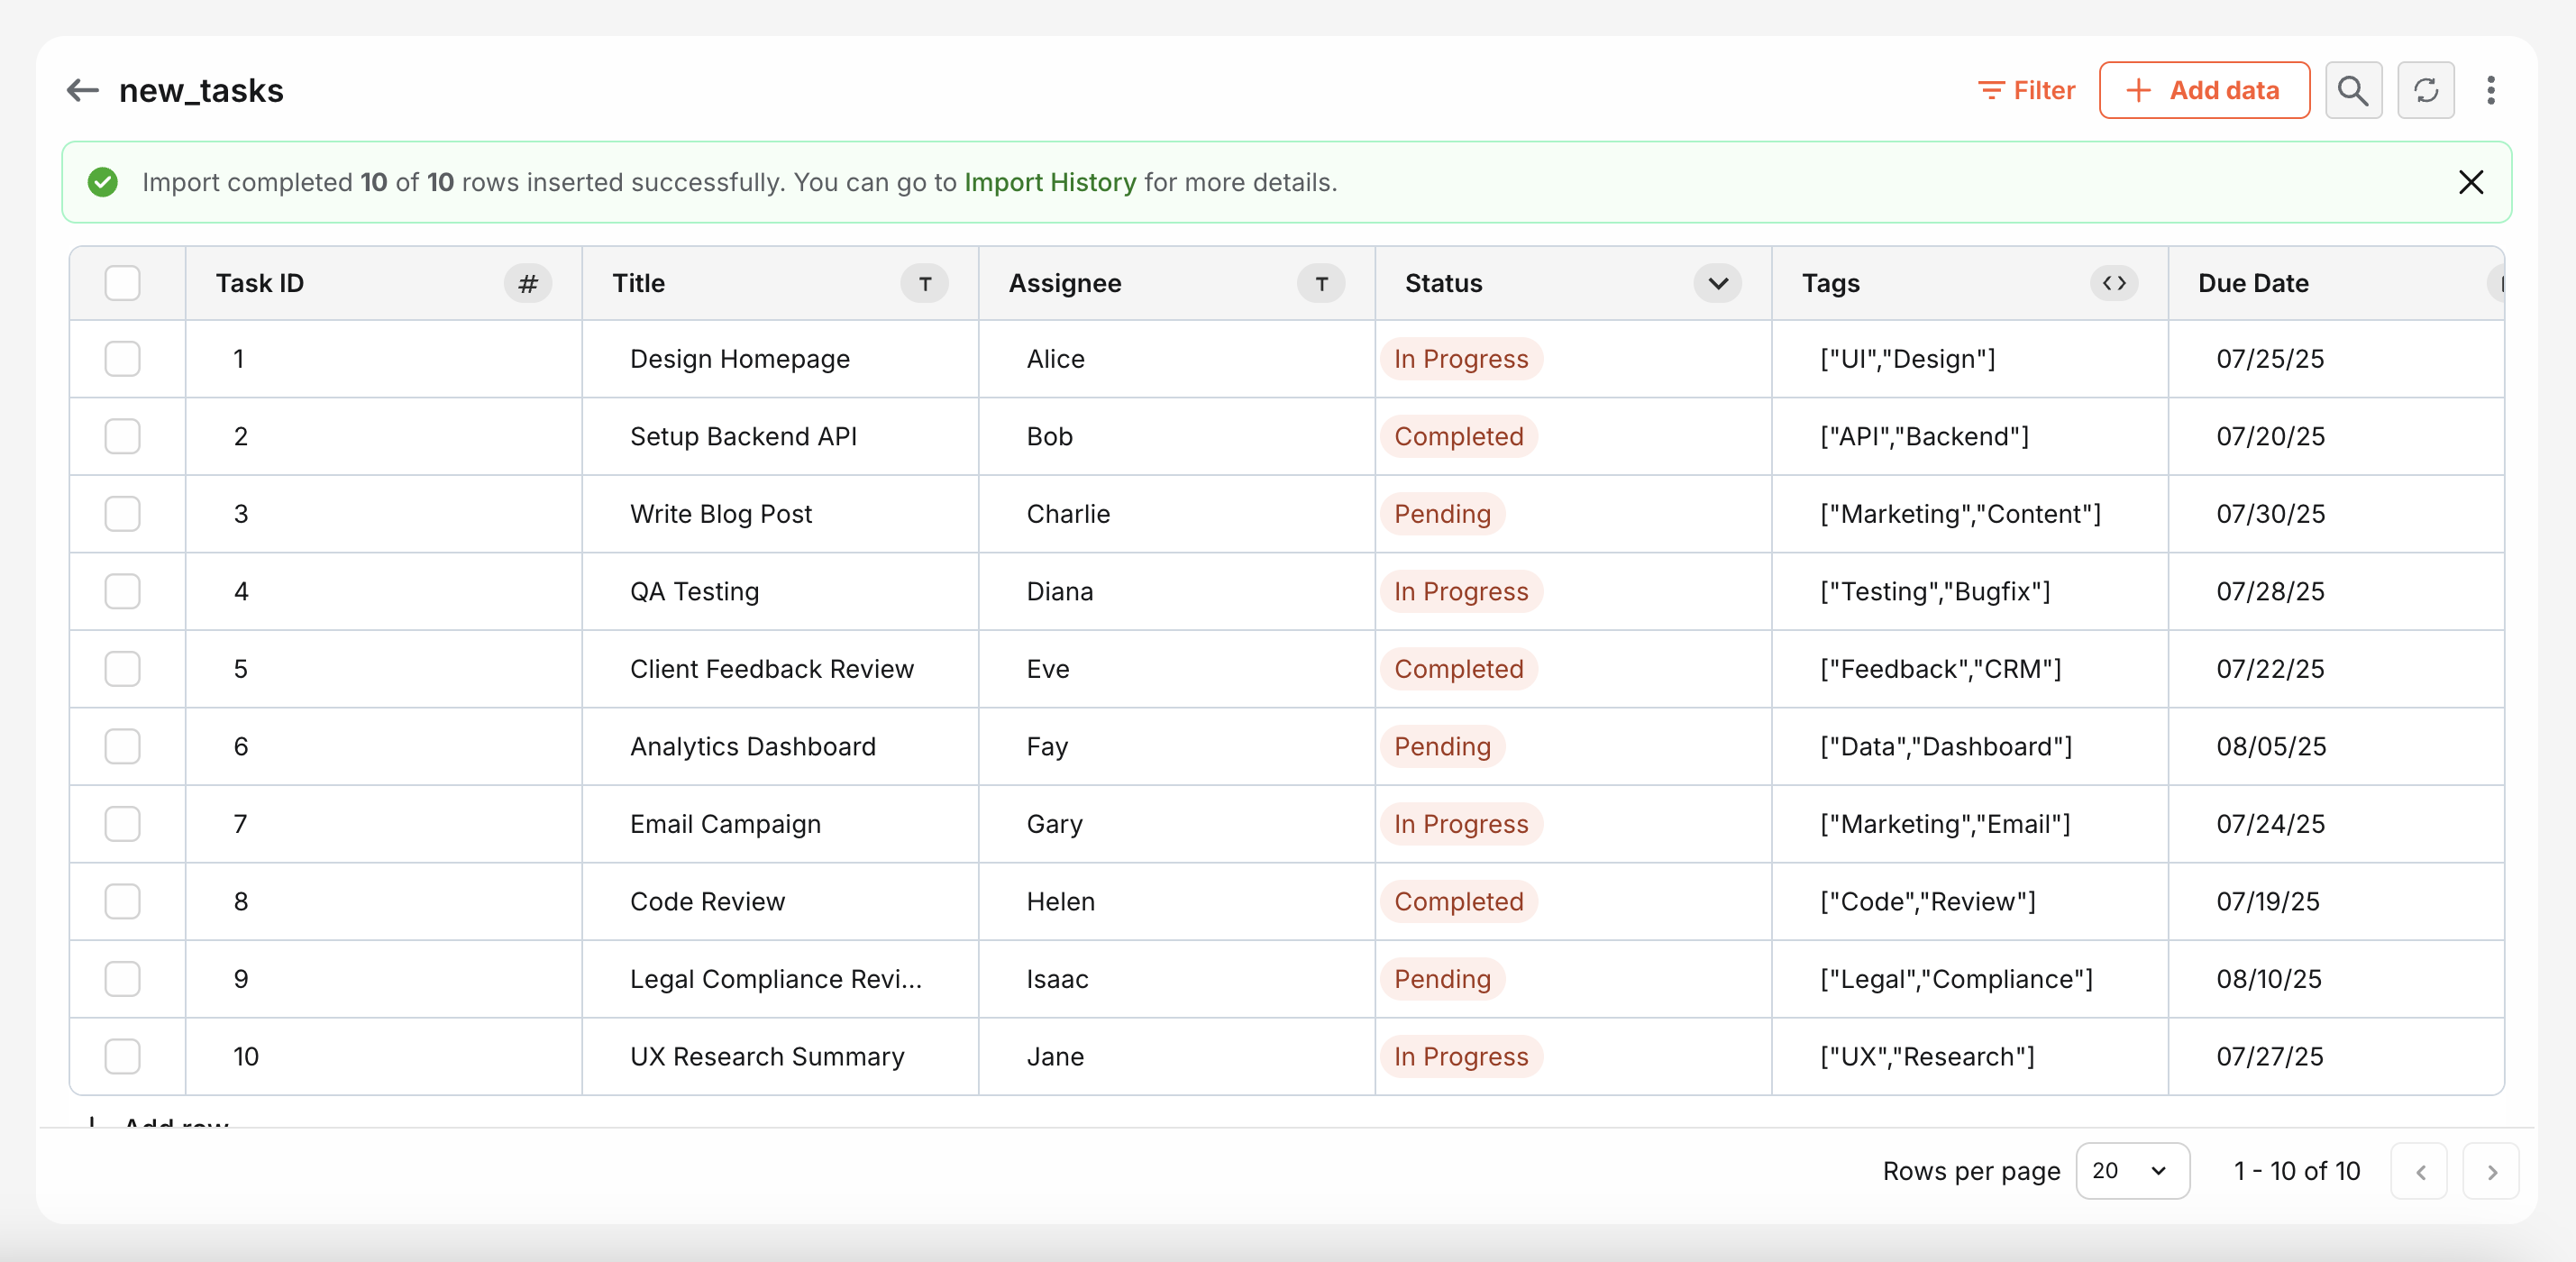Click Fay's Pending status badge
Screen dimensions: 2576x1262
tap(1442, 746)
